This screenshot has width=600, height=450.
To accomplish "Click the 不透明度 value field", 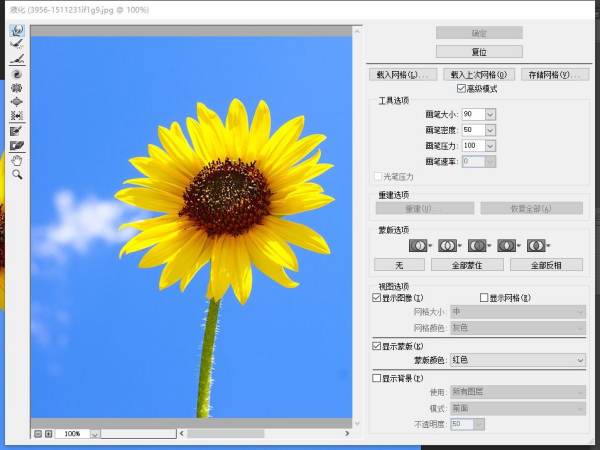I will (462, 424).
